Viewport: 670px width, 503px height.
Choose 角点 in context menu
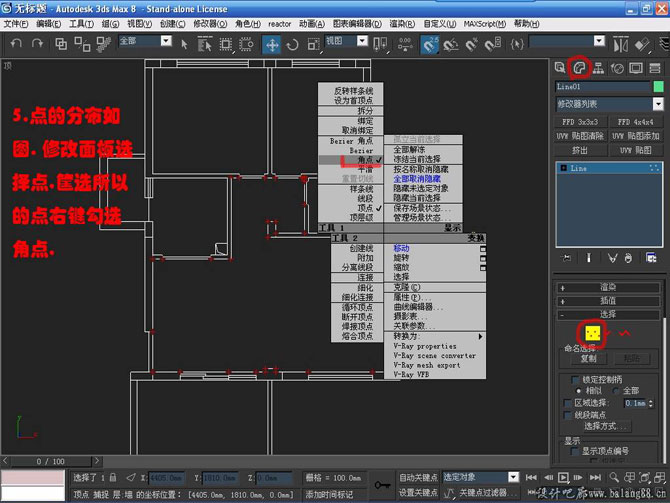point(351,160)
